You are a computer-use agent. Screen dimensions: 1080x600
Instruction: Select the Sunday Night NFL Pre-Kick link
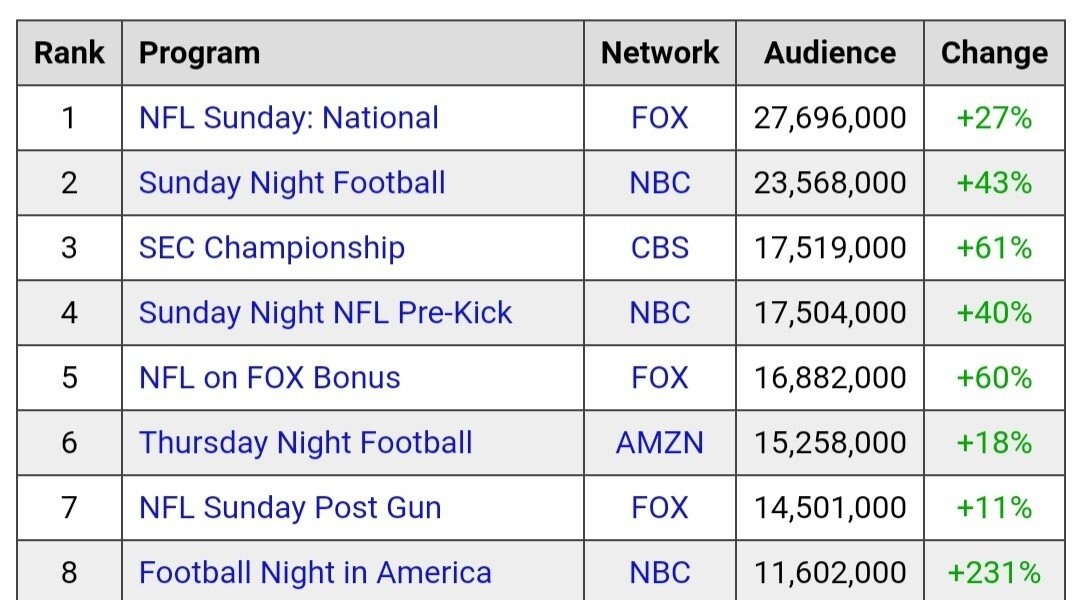pyautogui.click(x=325, y=313)
